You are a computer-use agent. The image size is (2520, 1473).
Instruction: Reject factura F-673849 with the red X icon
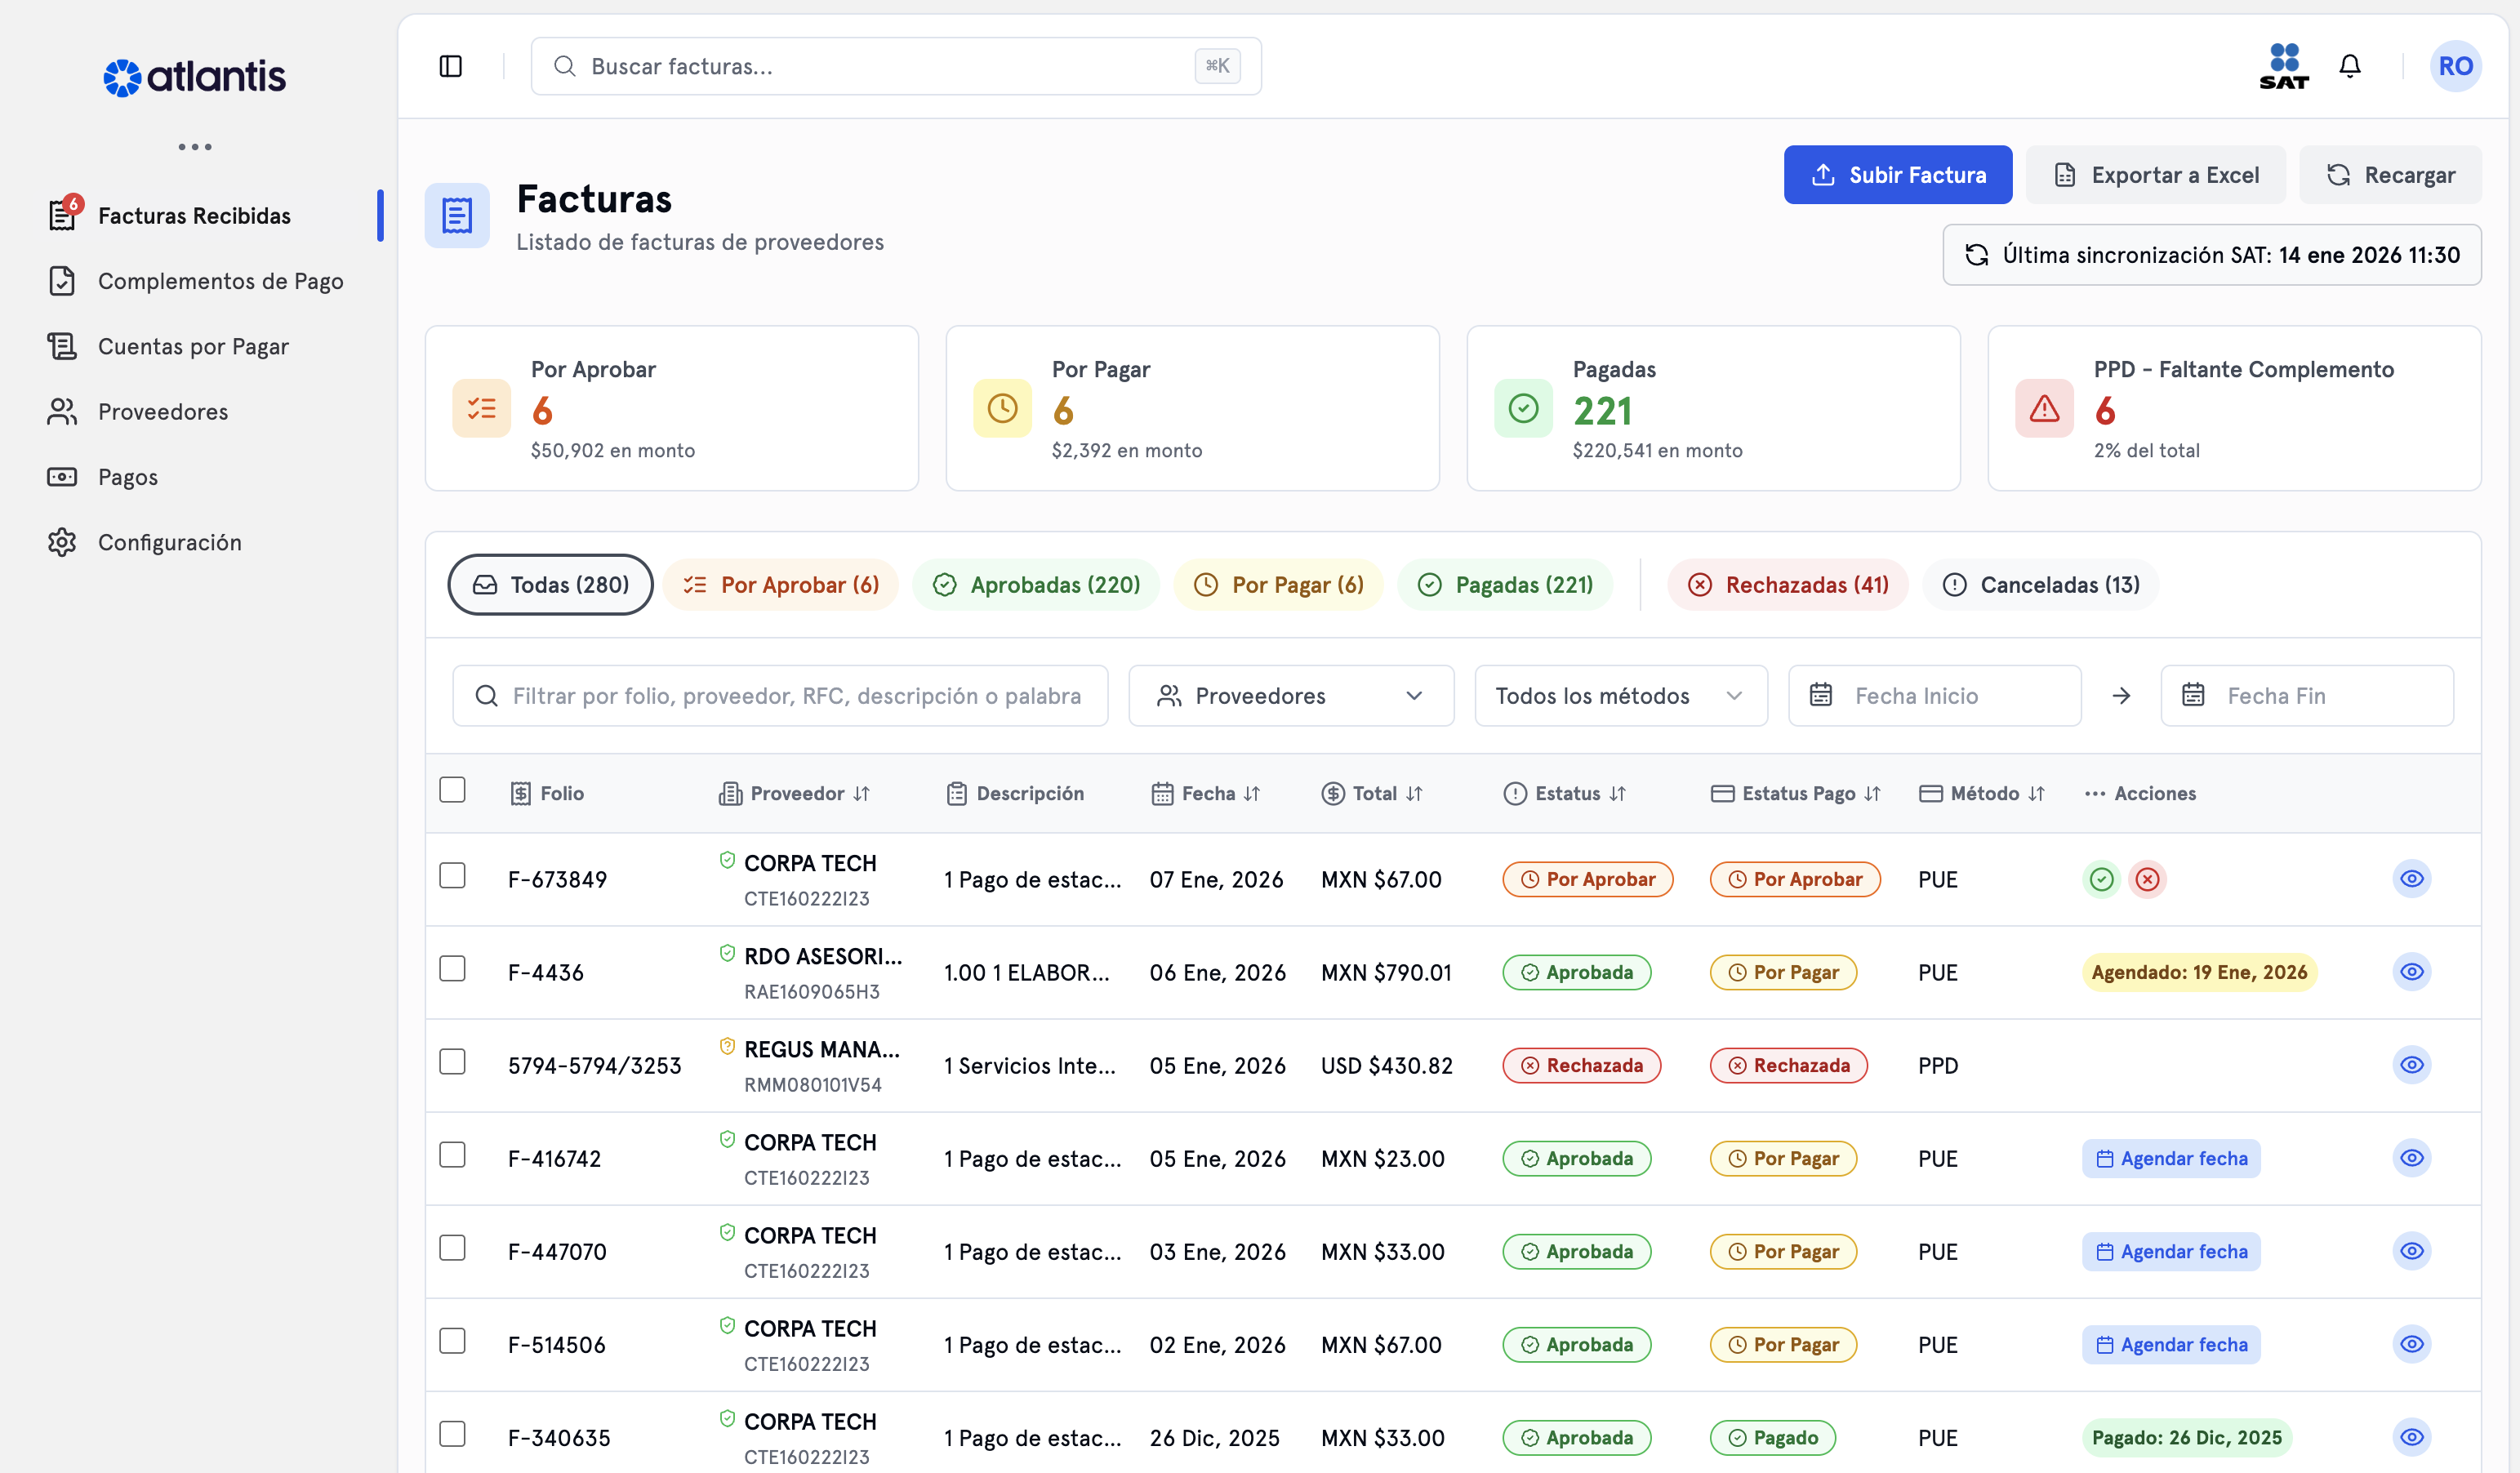tap(2148, 879)
